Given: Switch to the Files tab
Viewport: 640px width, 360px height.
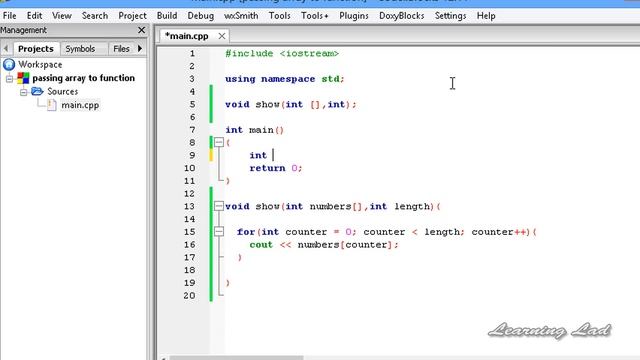Looking at the screenshot, I should [x=121, y=49].
